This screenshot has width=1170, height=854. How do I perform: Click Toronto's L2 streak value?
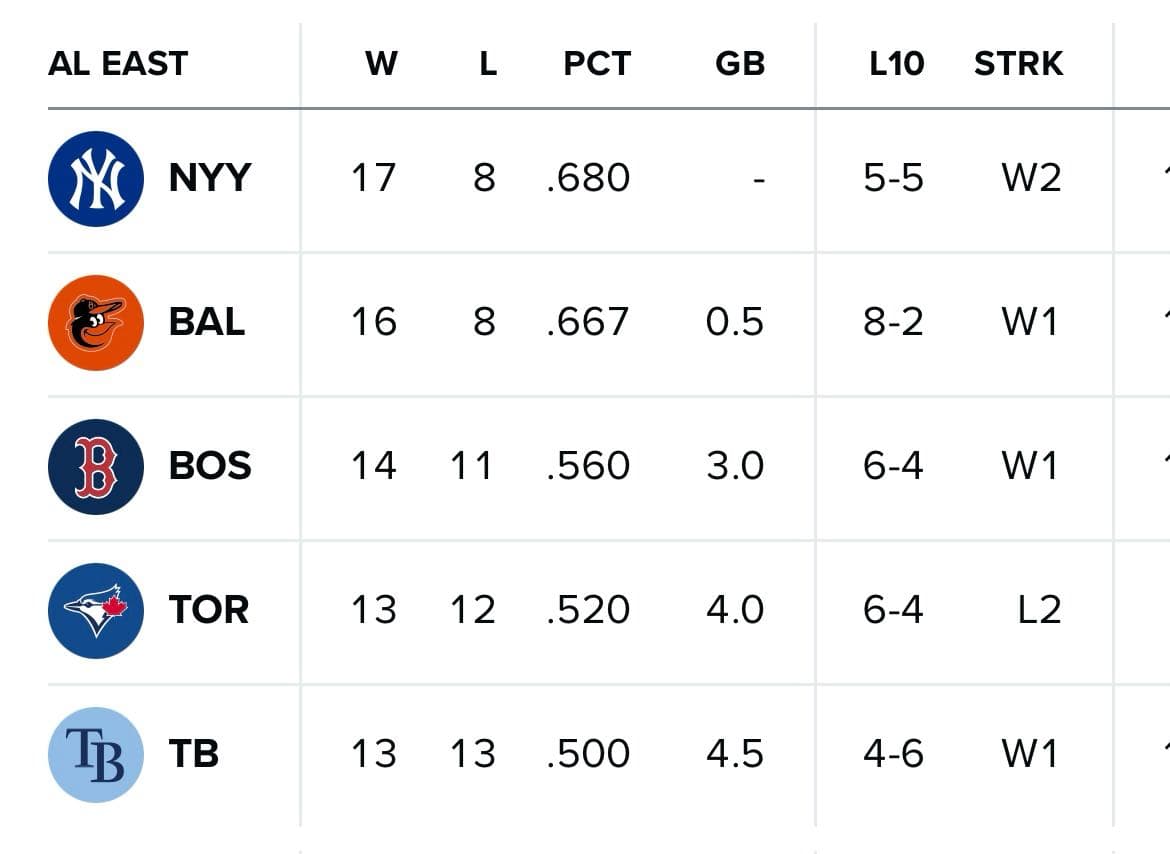tap(1039, 611)
